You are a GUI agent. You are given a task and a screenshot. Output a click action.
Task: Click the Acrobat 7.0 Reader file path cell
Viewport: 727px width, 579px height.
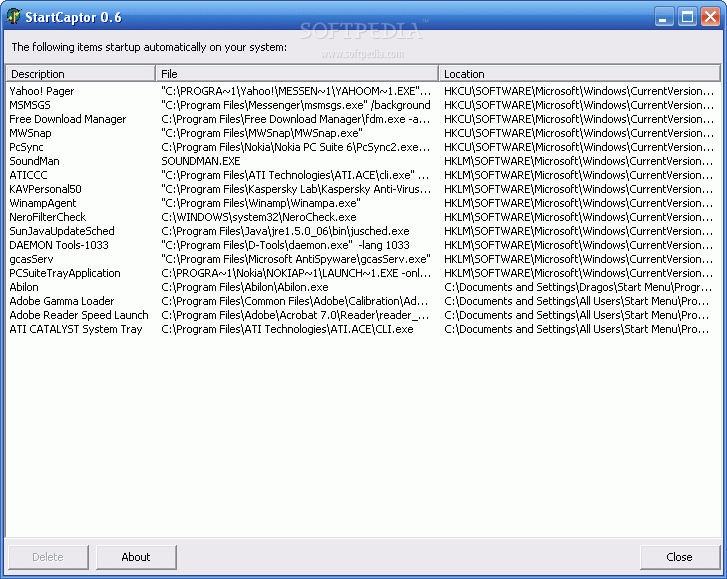[295, 315]
